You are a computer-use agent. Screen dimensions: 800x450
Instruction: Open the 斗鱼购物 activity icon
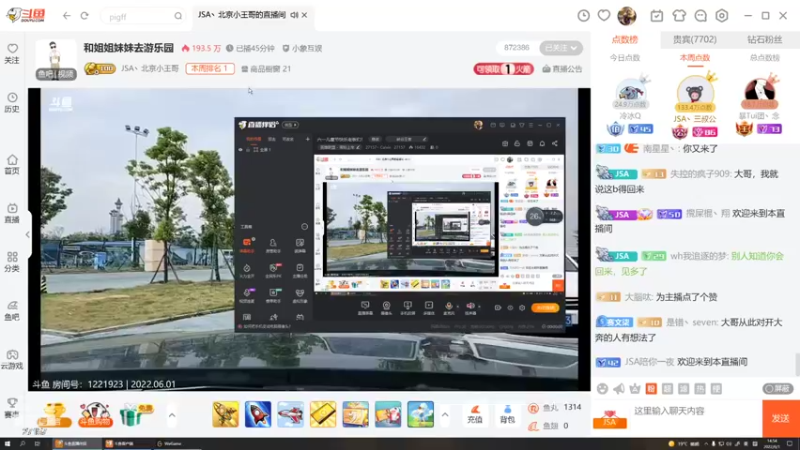pyautogui.click(x=95, y=414)
